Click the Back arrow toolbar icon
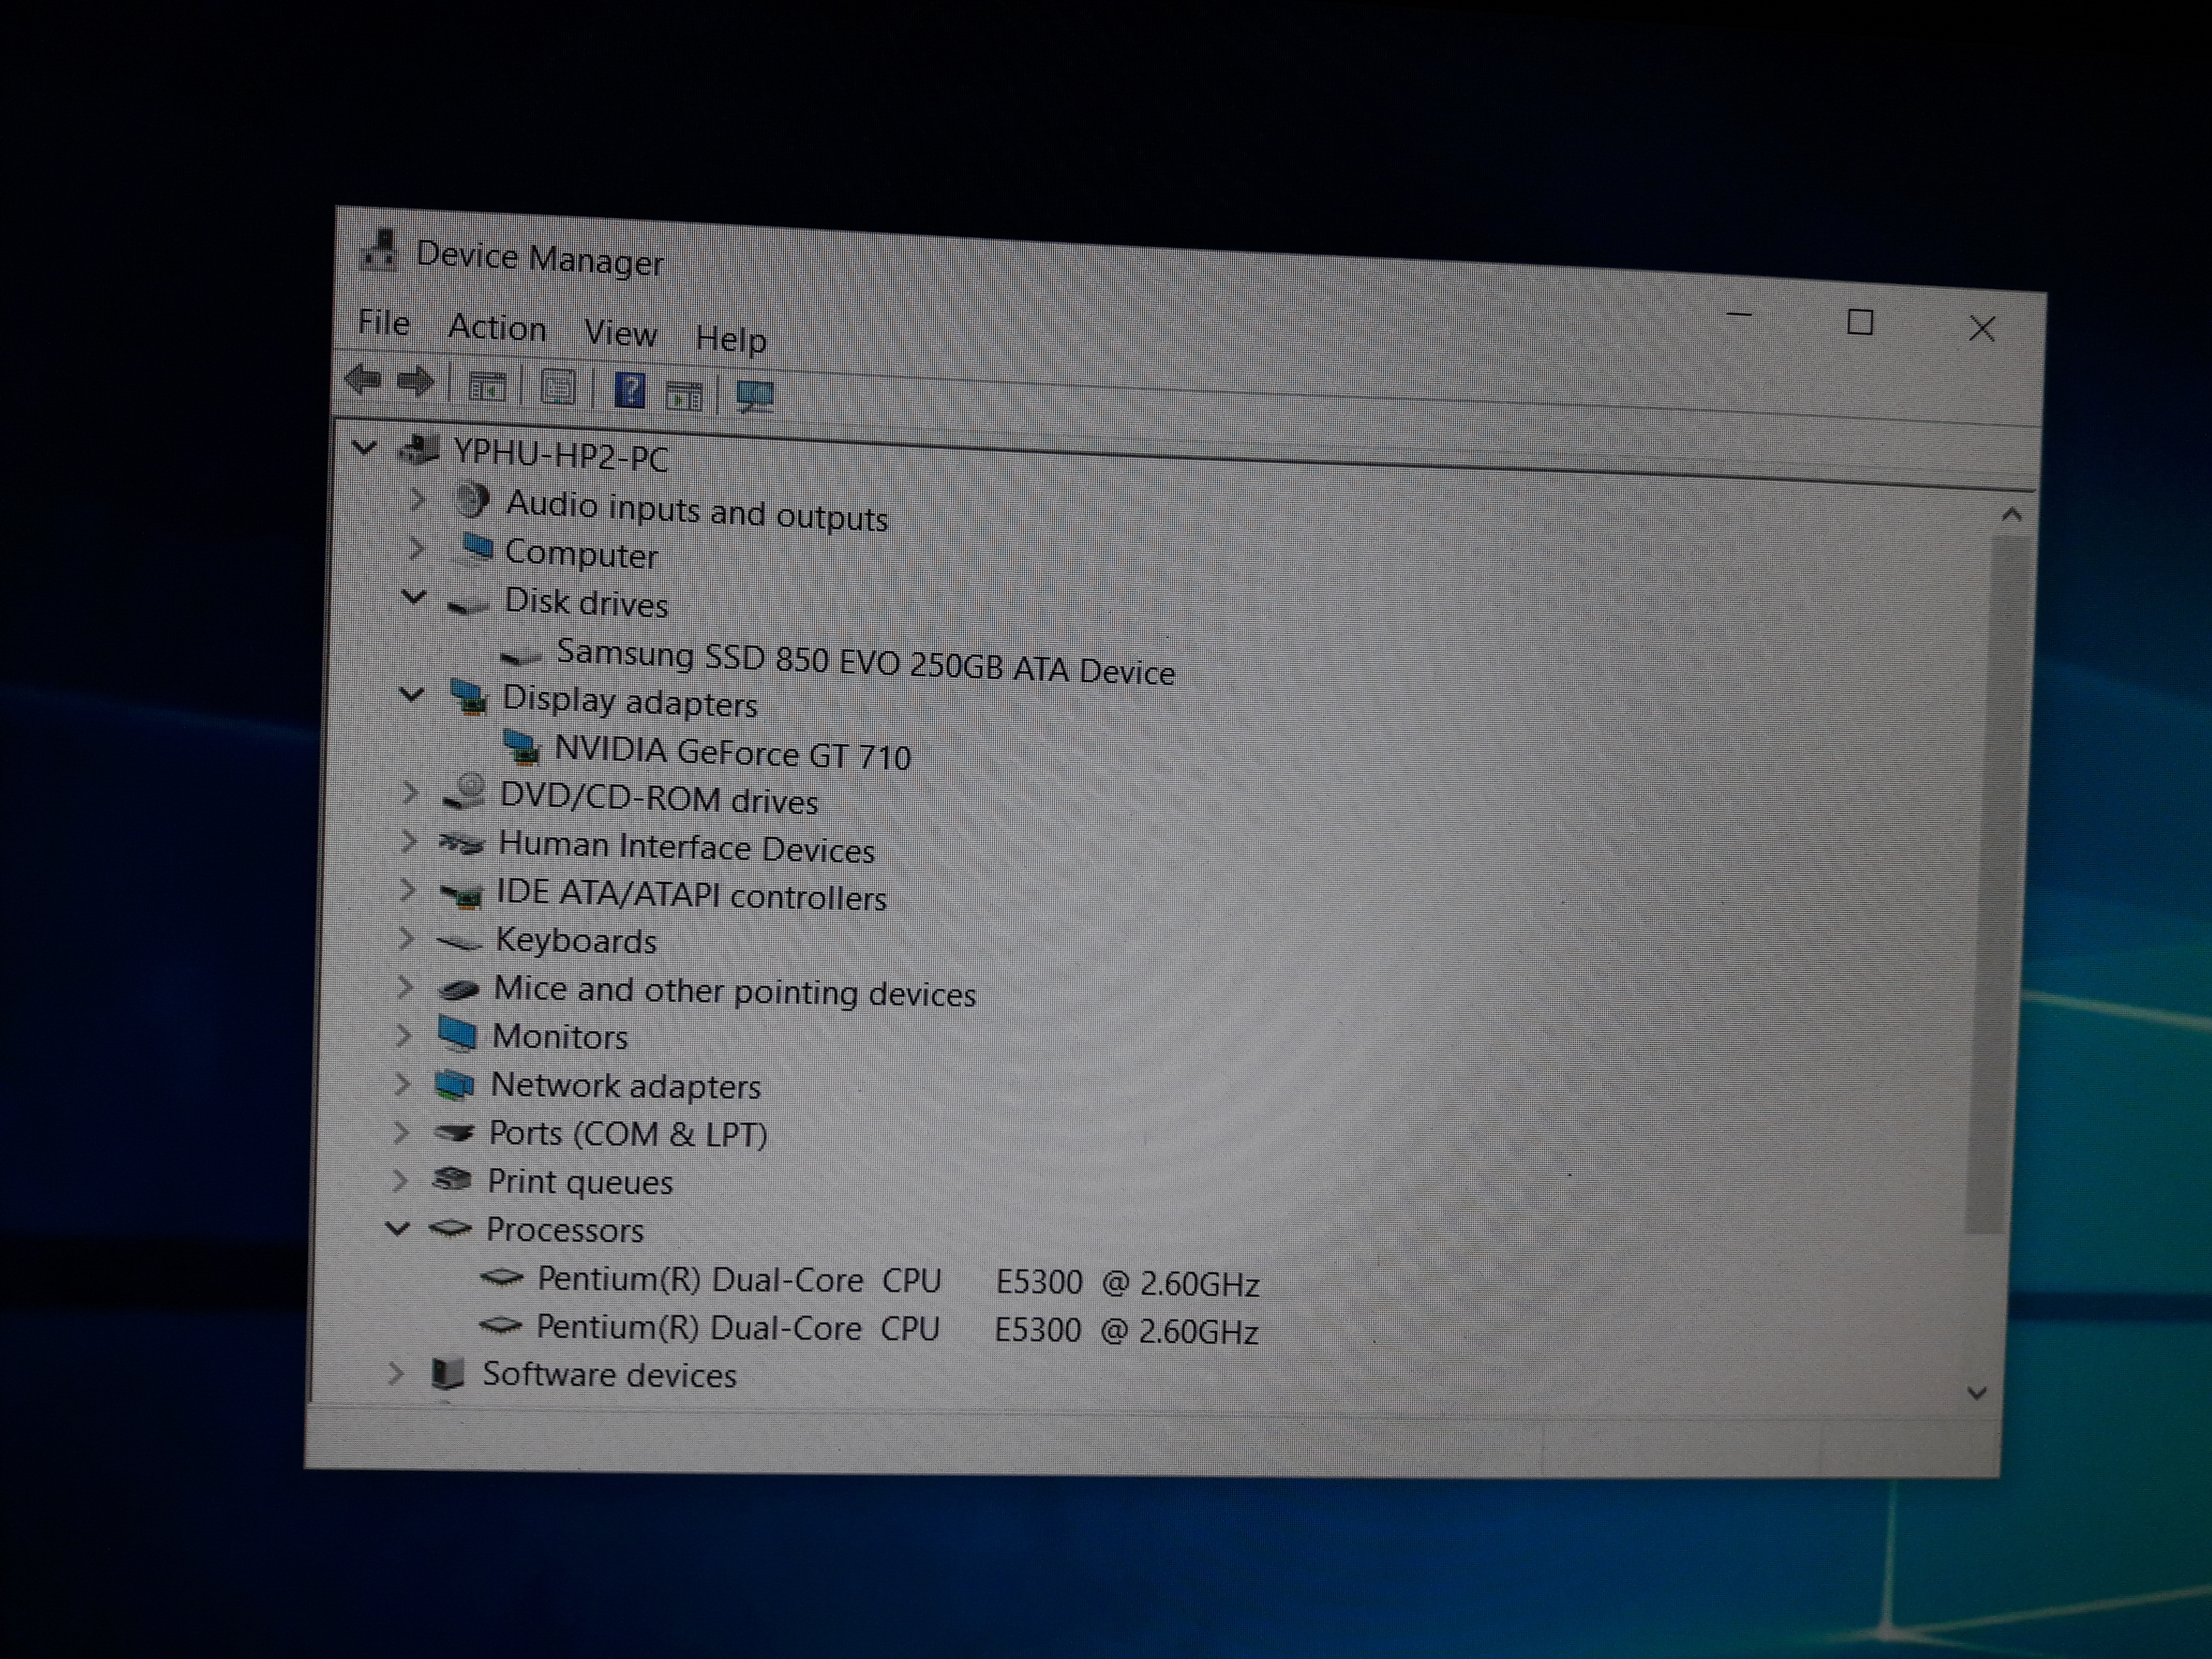Viewport: 2212px width, 1659px height. (x=362, y=380)
